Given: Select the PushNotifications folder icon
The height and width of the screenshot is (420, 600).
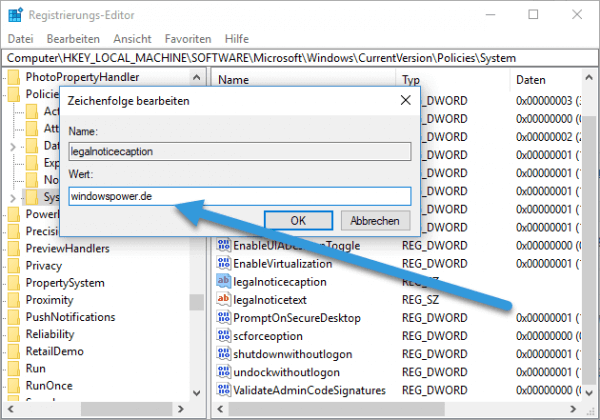Looking at the screenshot, I should coord(14,317).
